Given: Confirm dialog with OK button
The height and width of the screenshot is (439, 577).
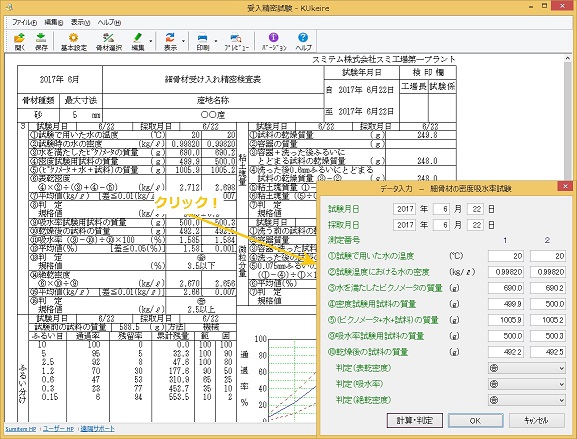Looking at the screenshot, I should pos(475,420).
